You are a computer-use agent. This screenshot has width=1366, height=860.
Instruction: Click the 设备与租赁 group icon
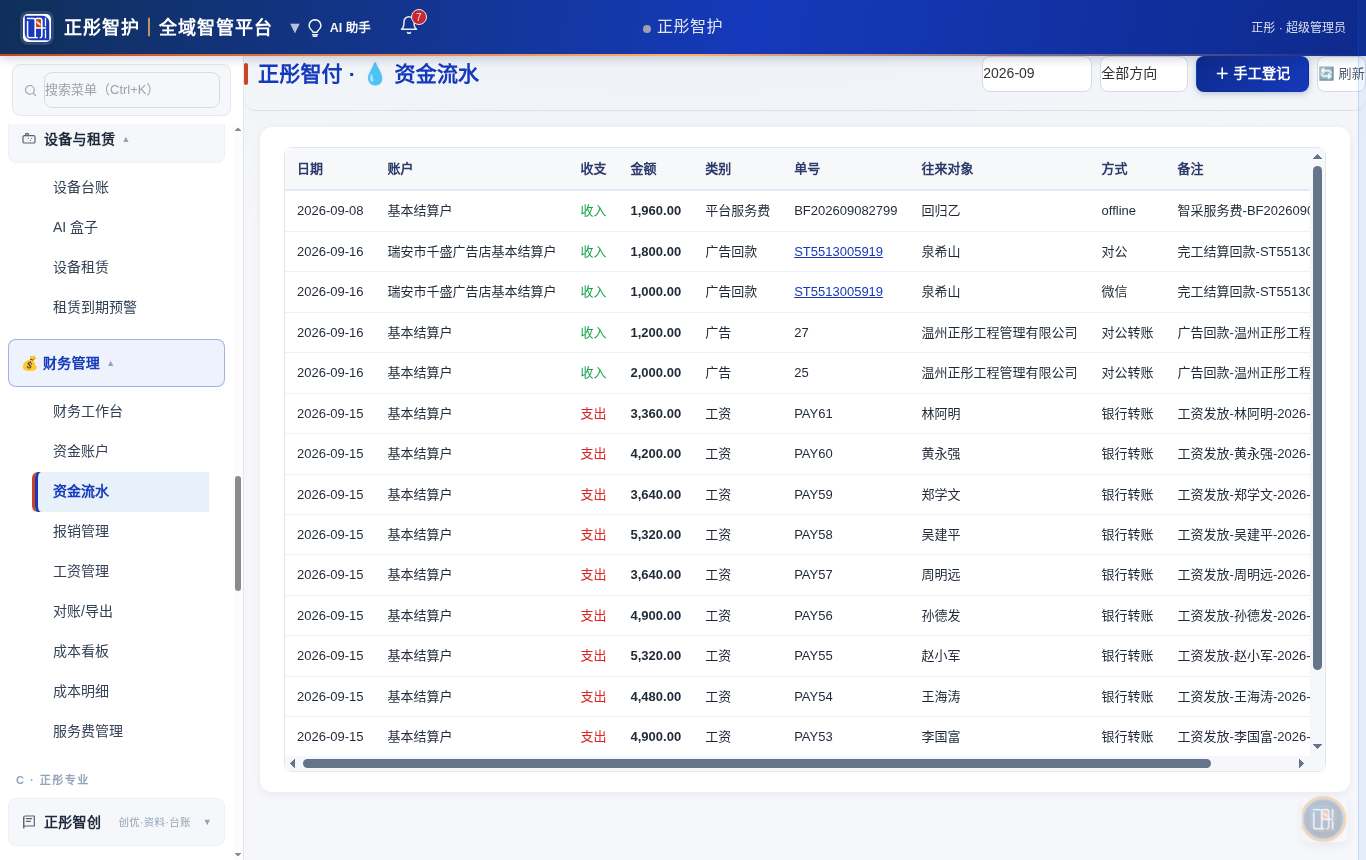click(29, 139)
